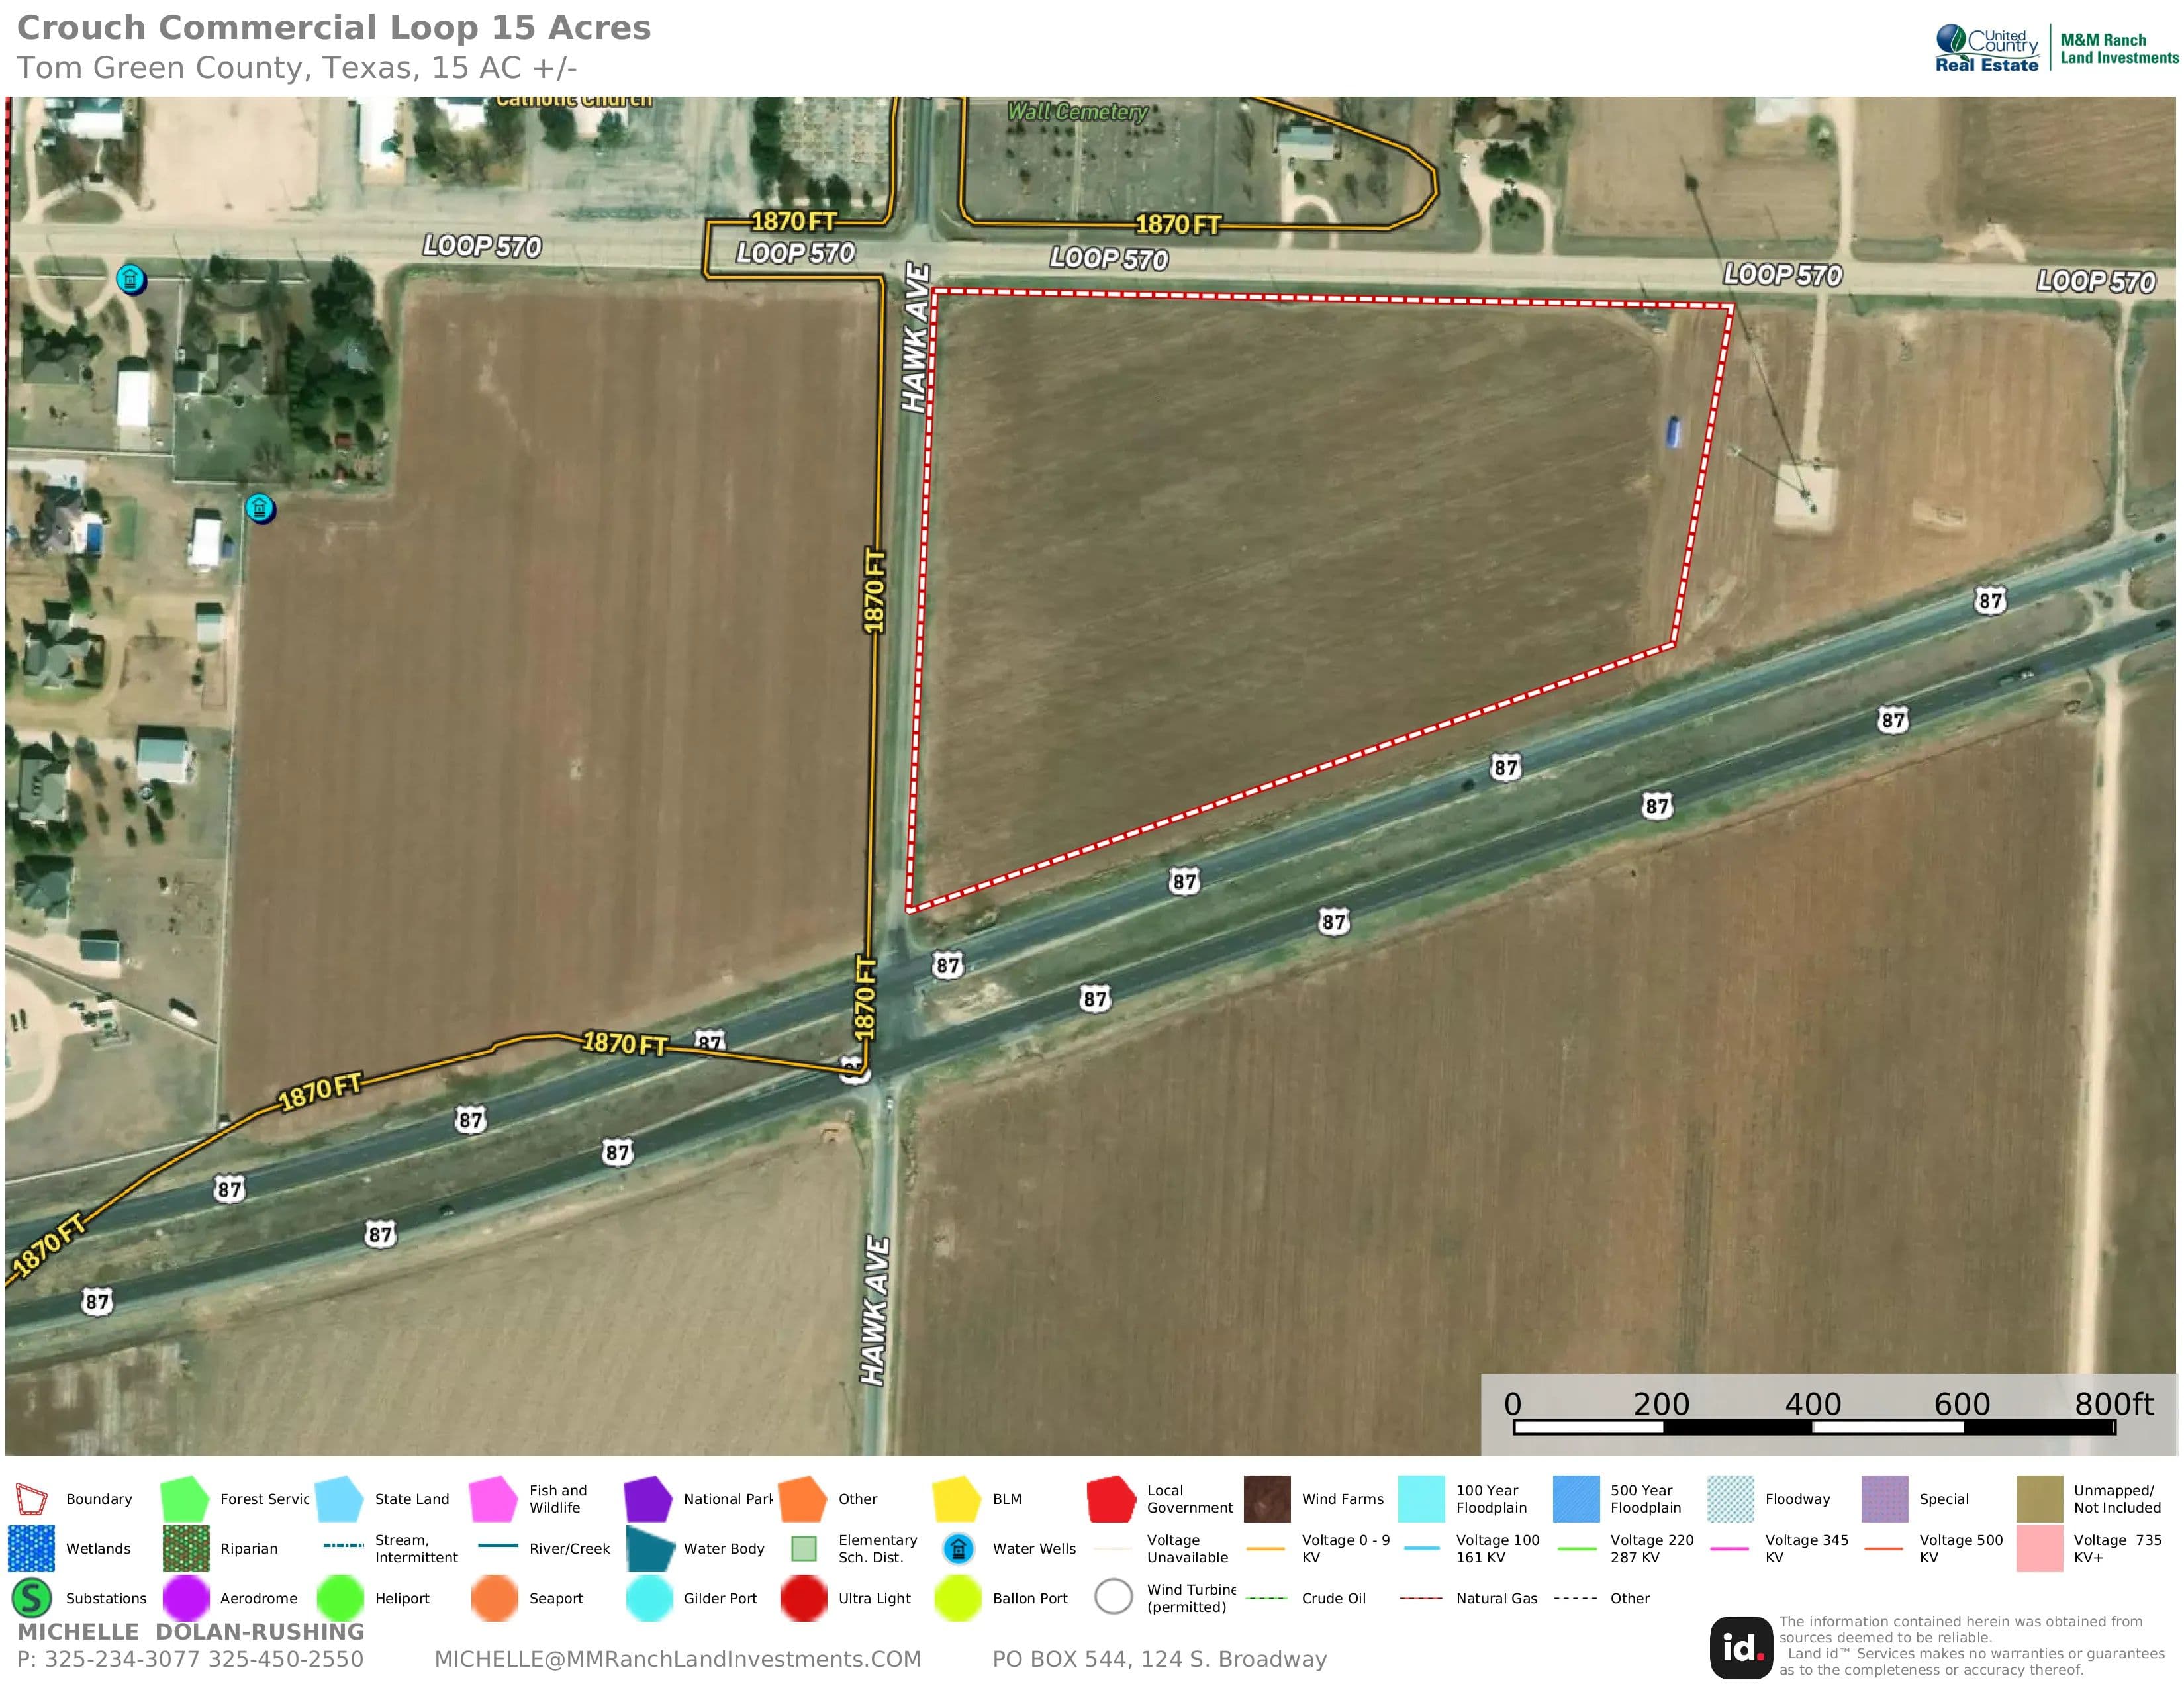Image resolution: width=2184 pixels, height=1688 pixels.
Task: Click the Crouch Commercial Loop 15 Acres title
Action: tap(334, 28)
